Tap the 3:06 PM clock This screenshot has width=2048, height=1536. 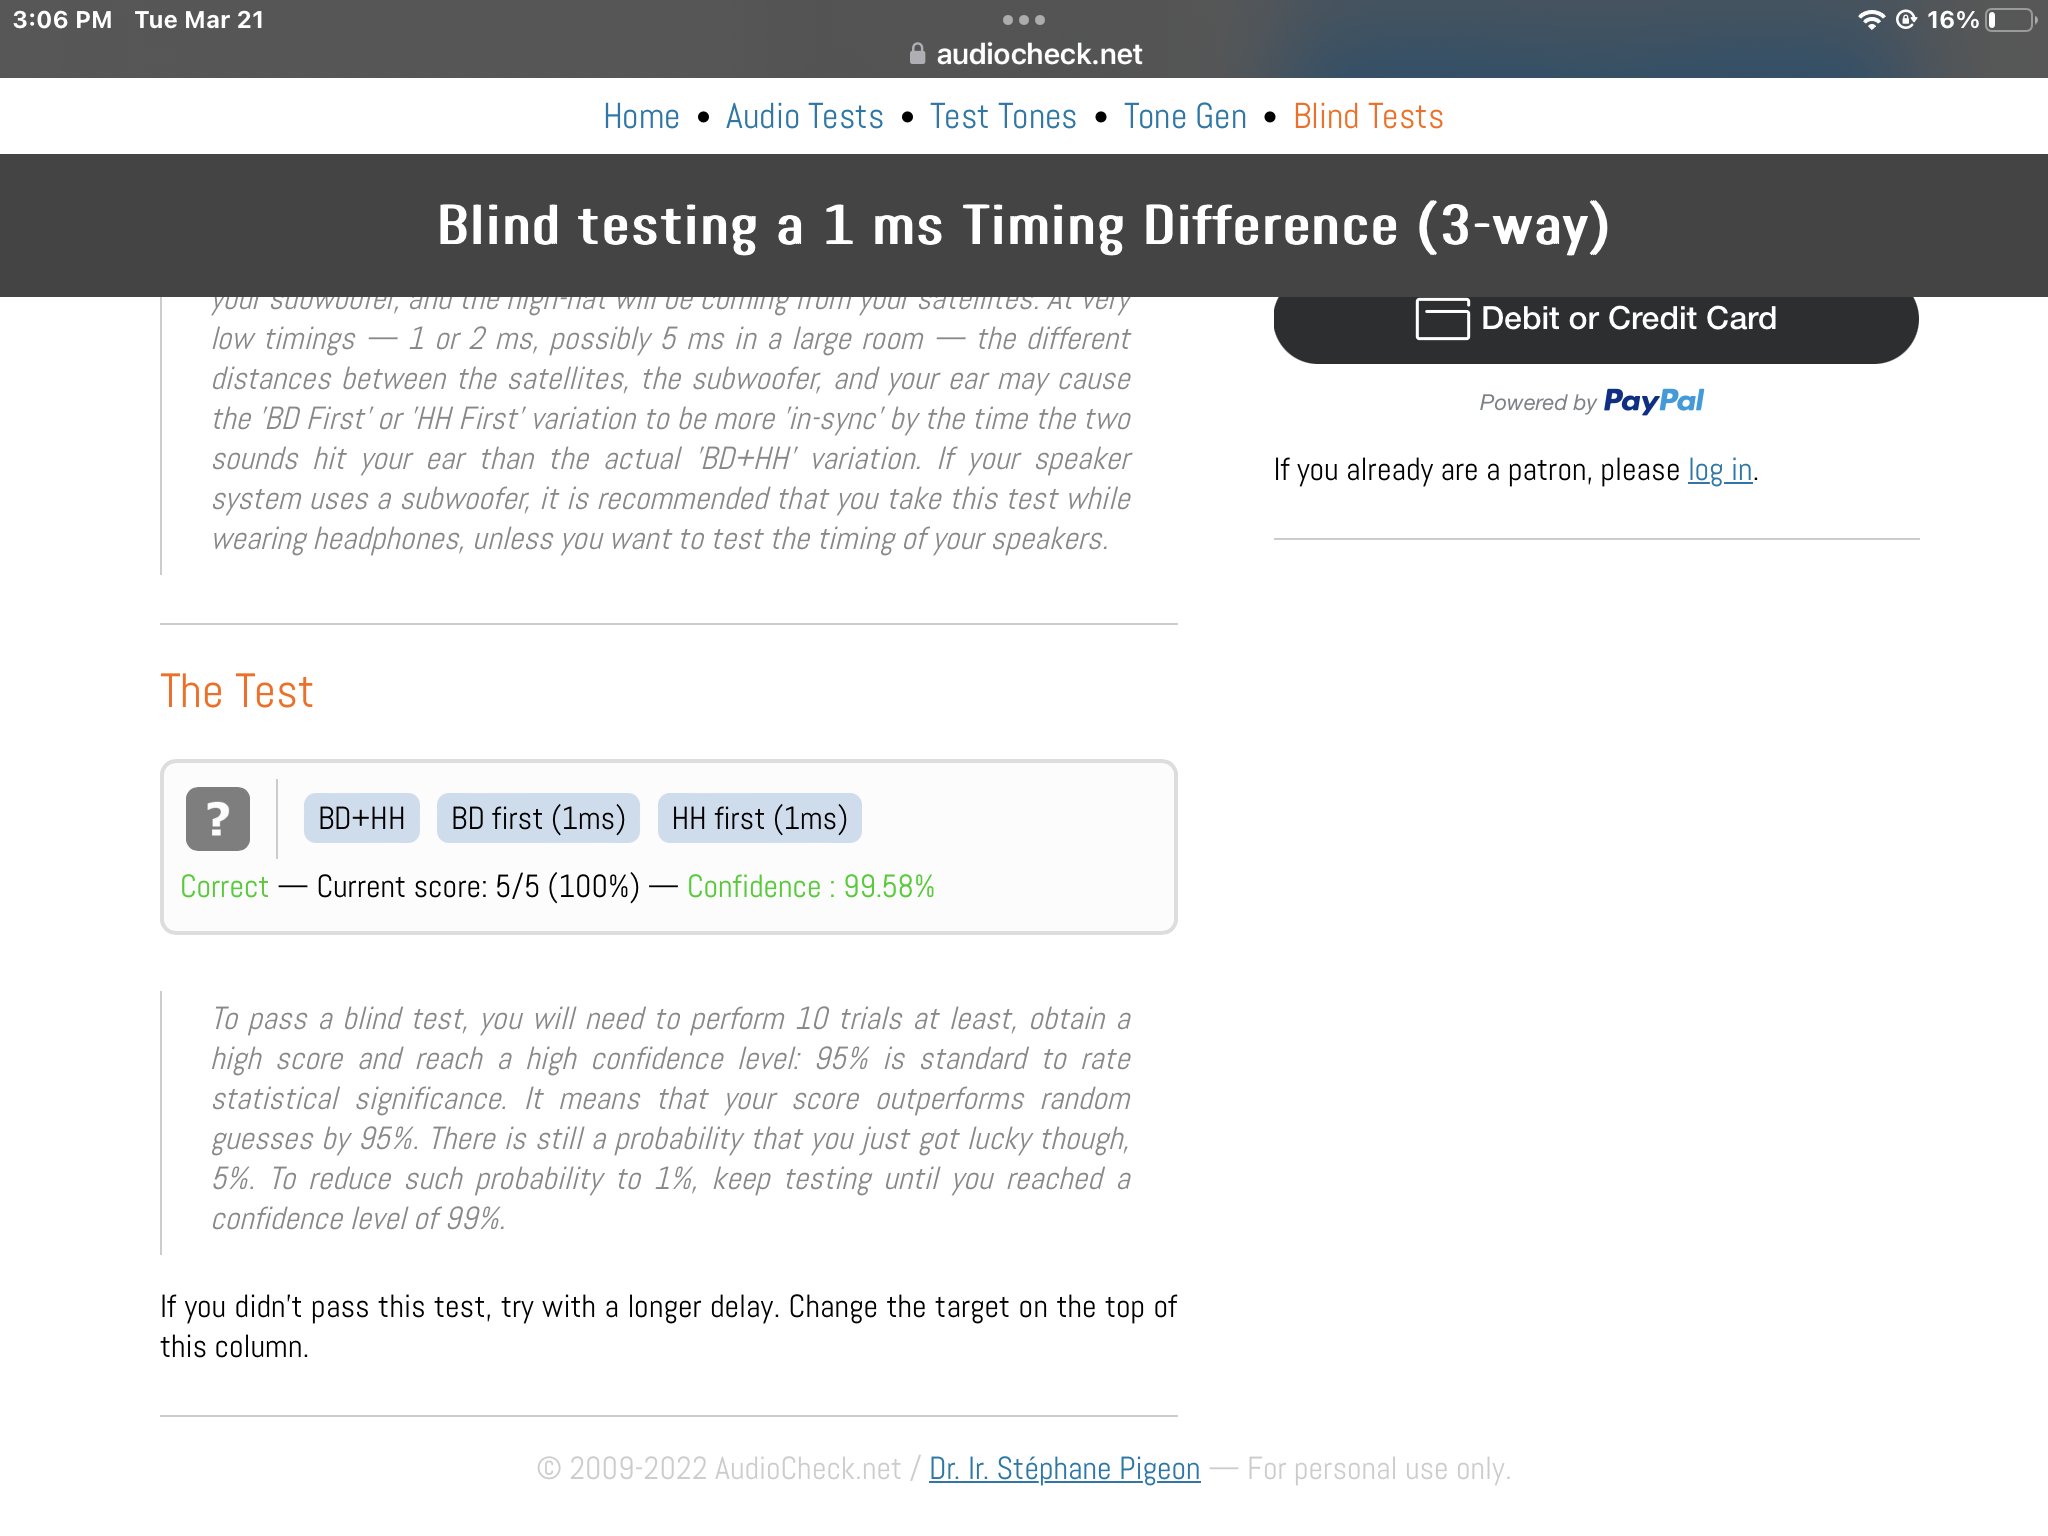[62, 20]
